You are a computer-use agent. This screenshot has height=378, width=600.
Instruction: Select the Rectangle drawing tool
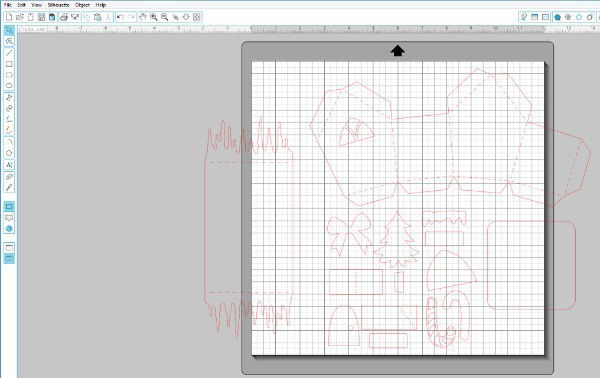point(9,64)
